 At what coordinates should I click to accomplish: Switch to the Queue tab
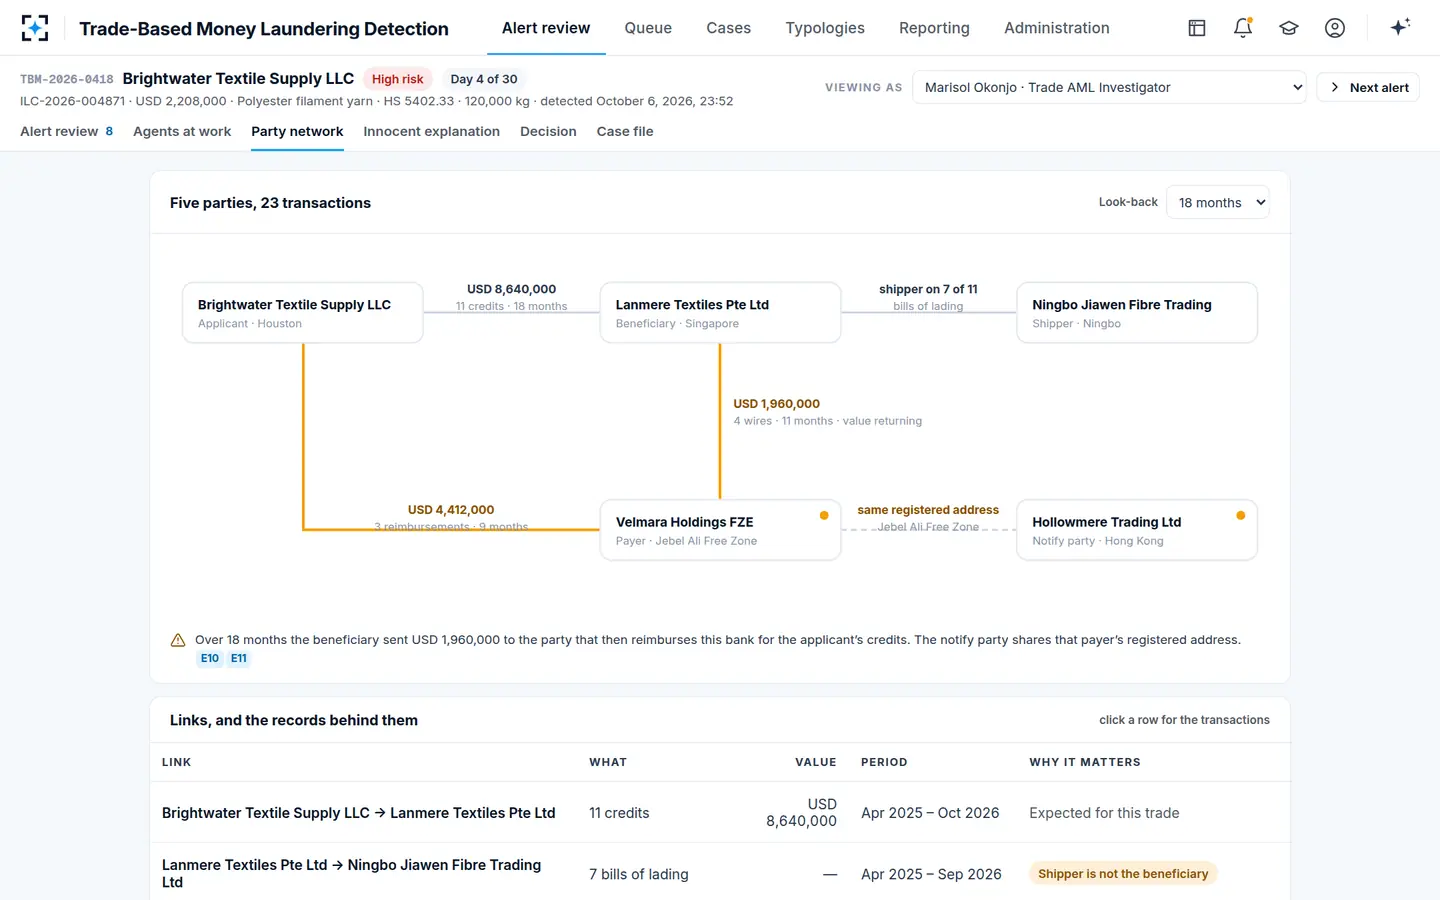(648, 28)
